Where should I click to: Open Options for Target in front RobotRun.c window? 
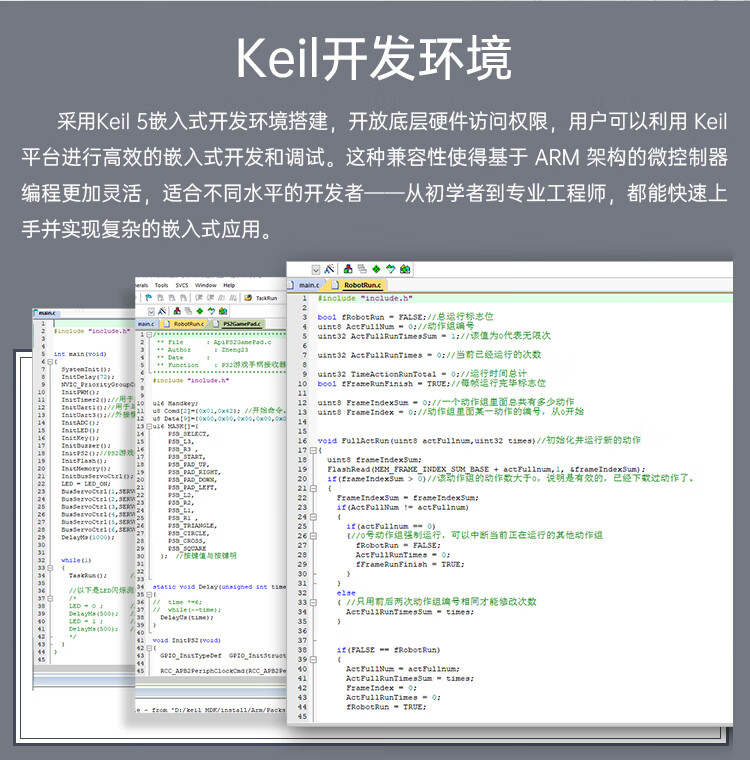click(329, 269)
